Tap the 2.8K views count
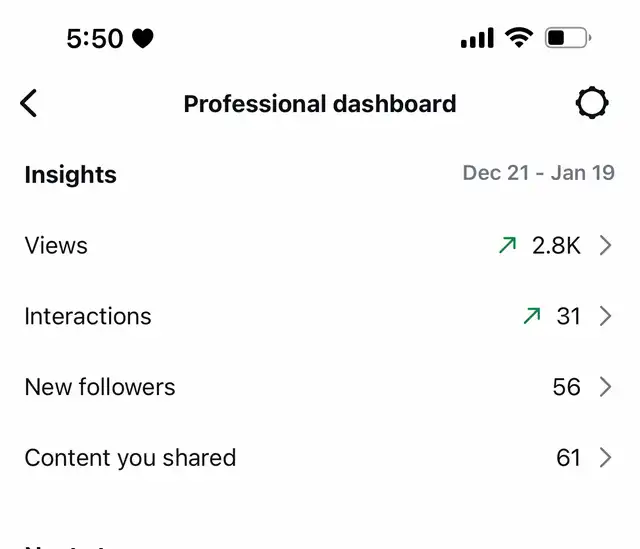The height and width of the screenshot is (549, 640). coord(556,246)
